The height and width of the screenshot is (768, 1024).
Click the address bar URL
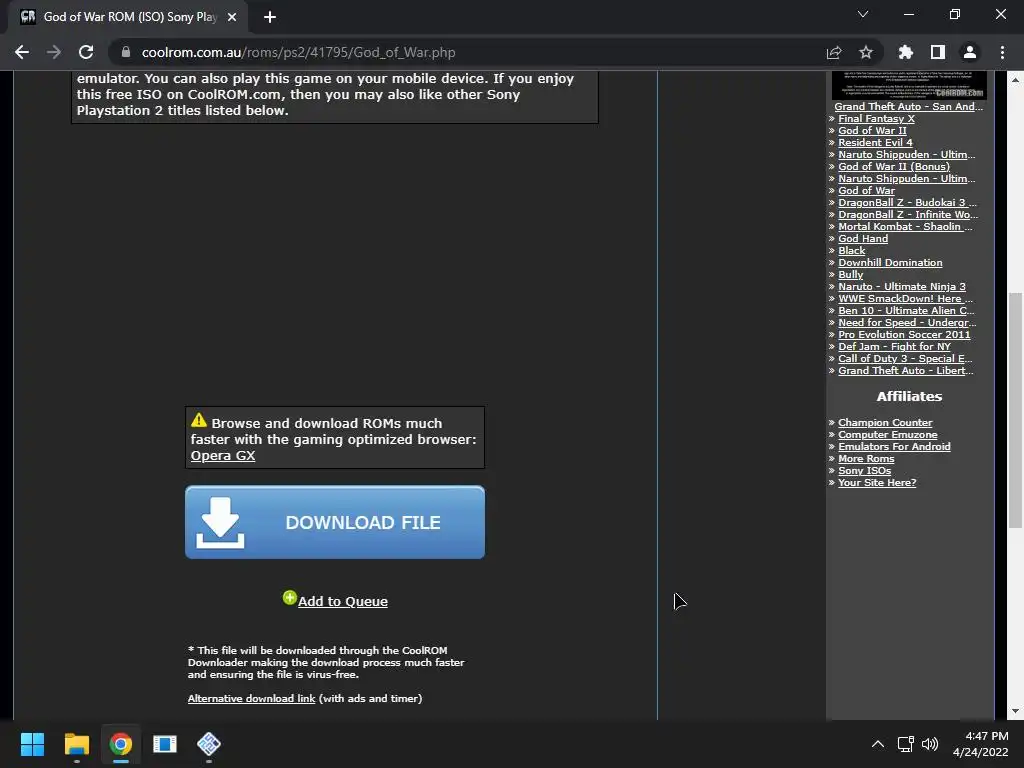pyautogui.click(x=298, y=52)
